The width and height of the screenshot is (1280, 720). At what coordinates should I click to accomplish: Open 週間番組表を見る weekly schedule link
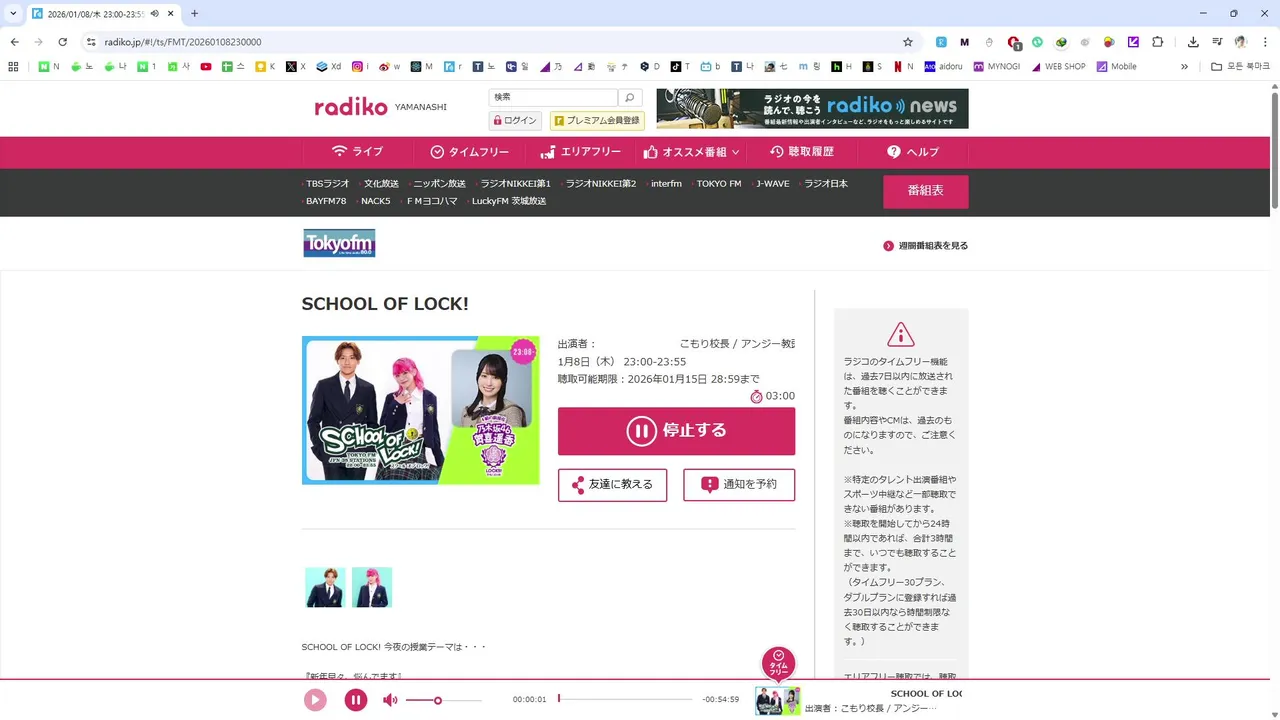tap(926, 246)
